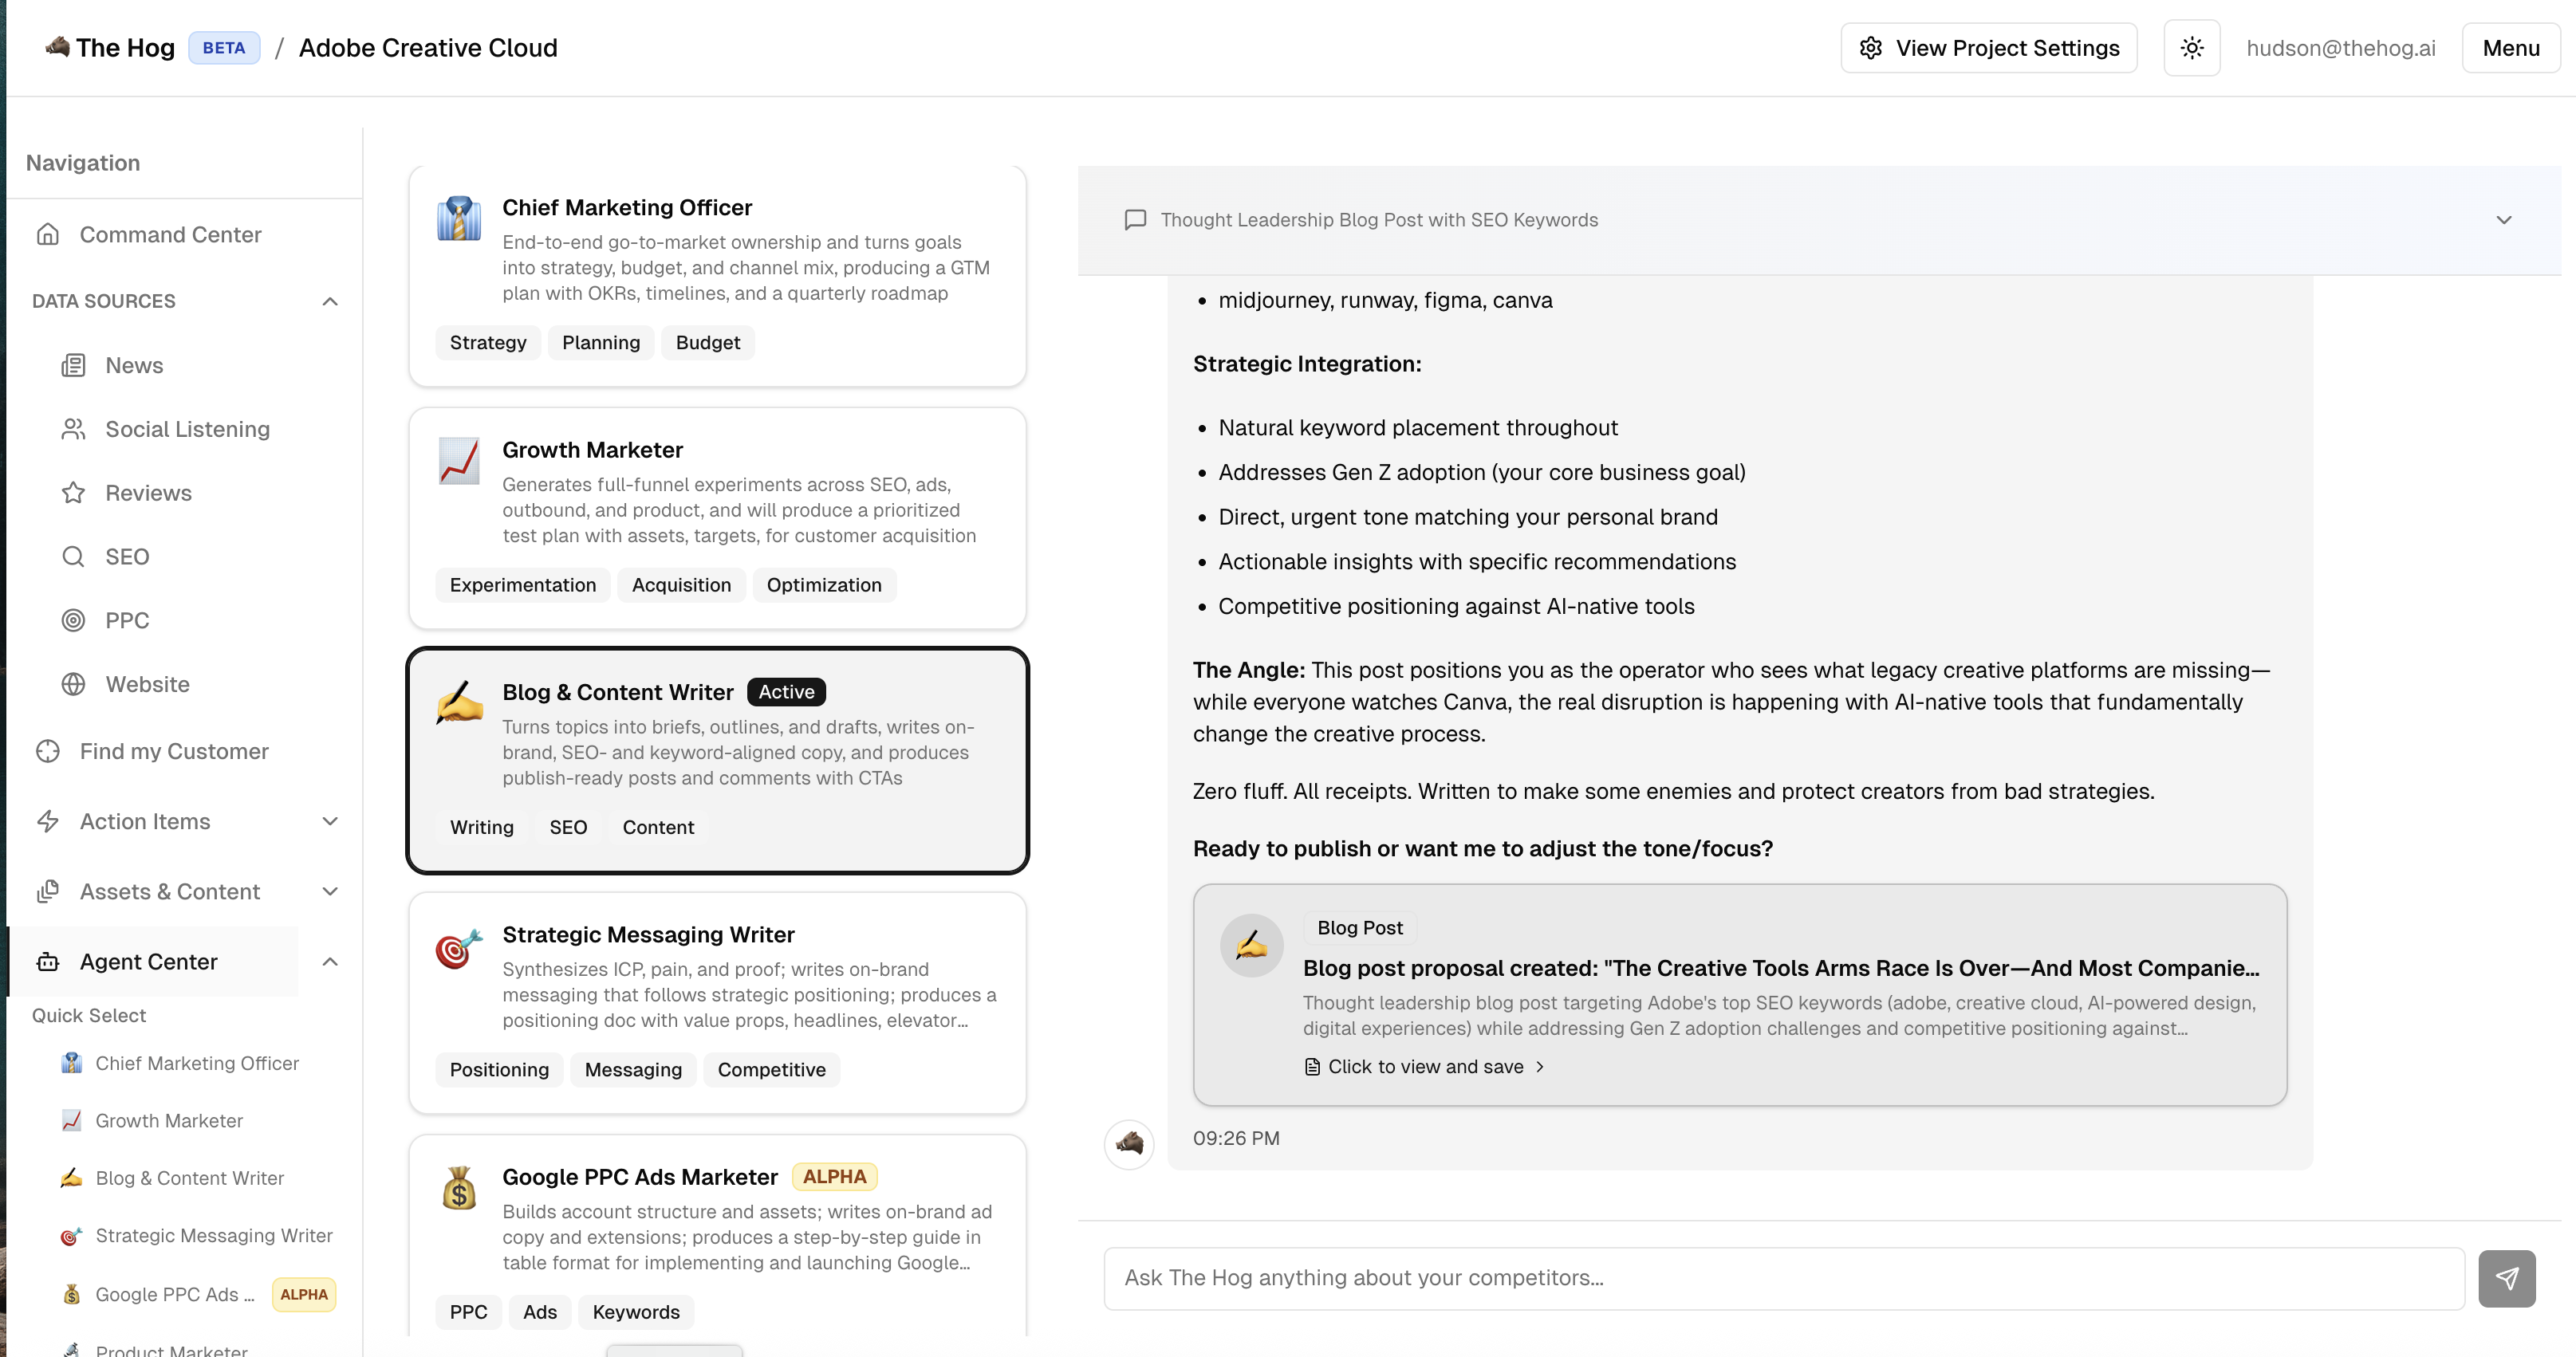Open Website globe item
The width and height of the screenshot is (2576, 1357).
tap(147, 685)
